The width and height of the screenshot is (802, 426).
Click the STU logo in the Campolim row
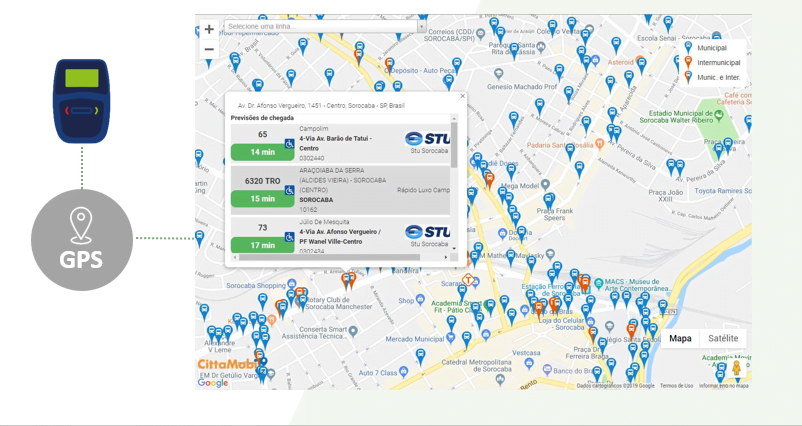click(x=427, y=139)
